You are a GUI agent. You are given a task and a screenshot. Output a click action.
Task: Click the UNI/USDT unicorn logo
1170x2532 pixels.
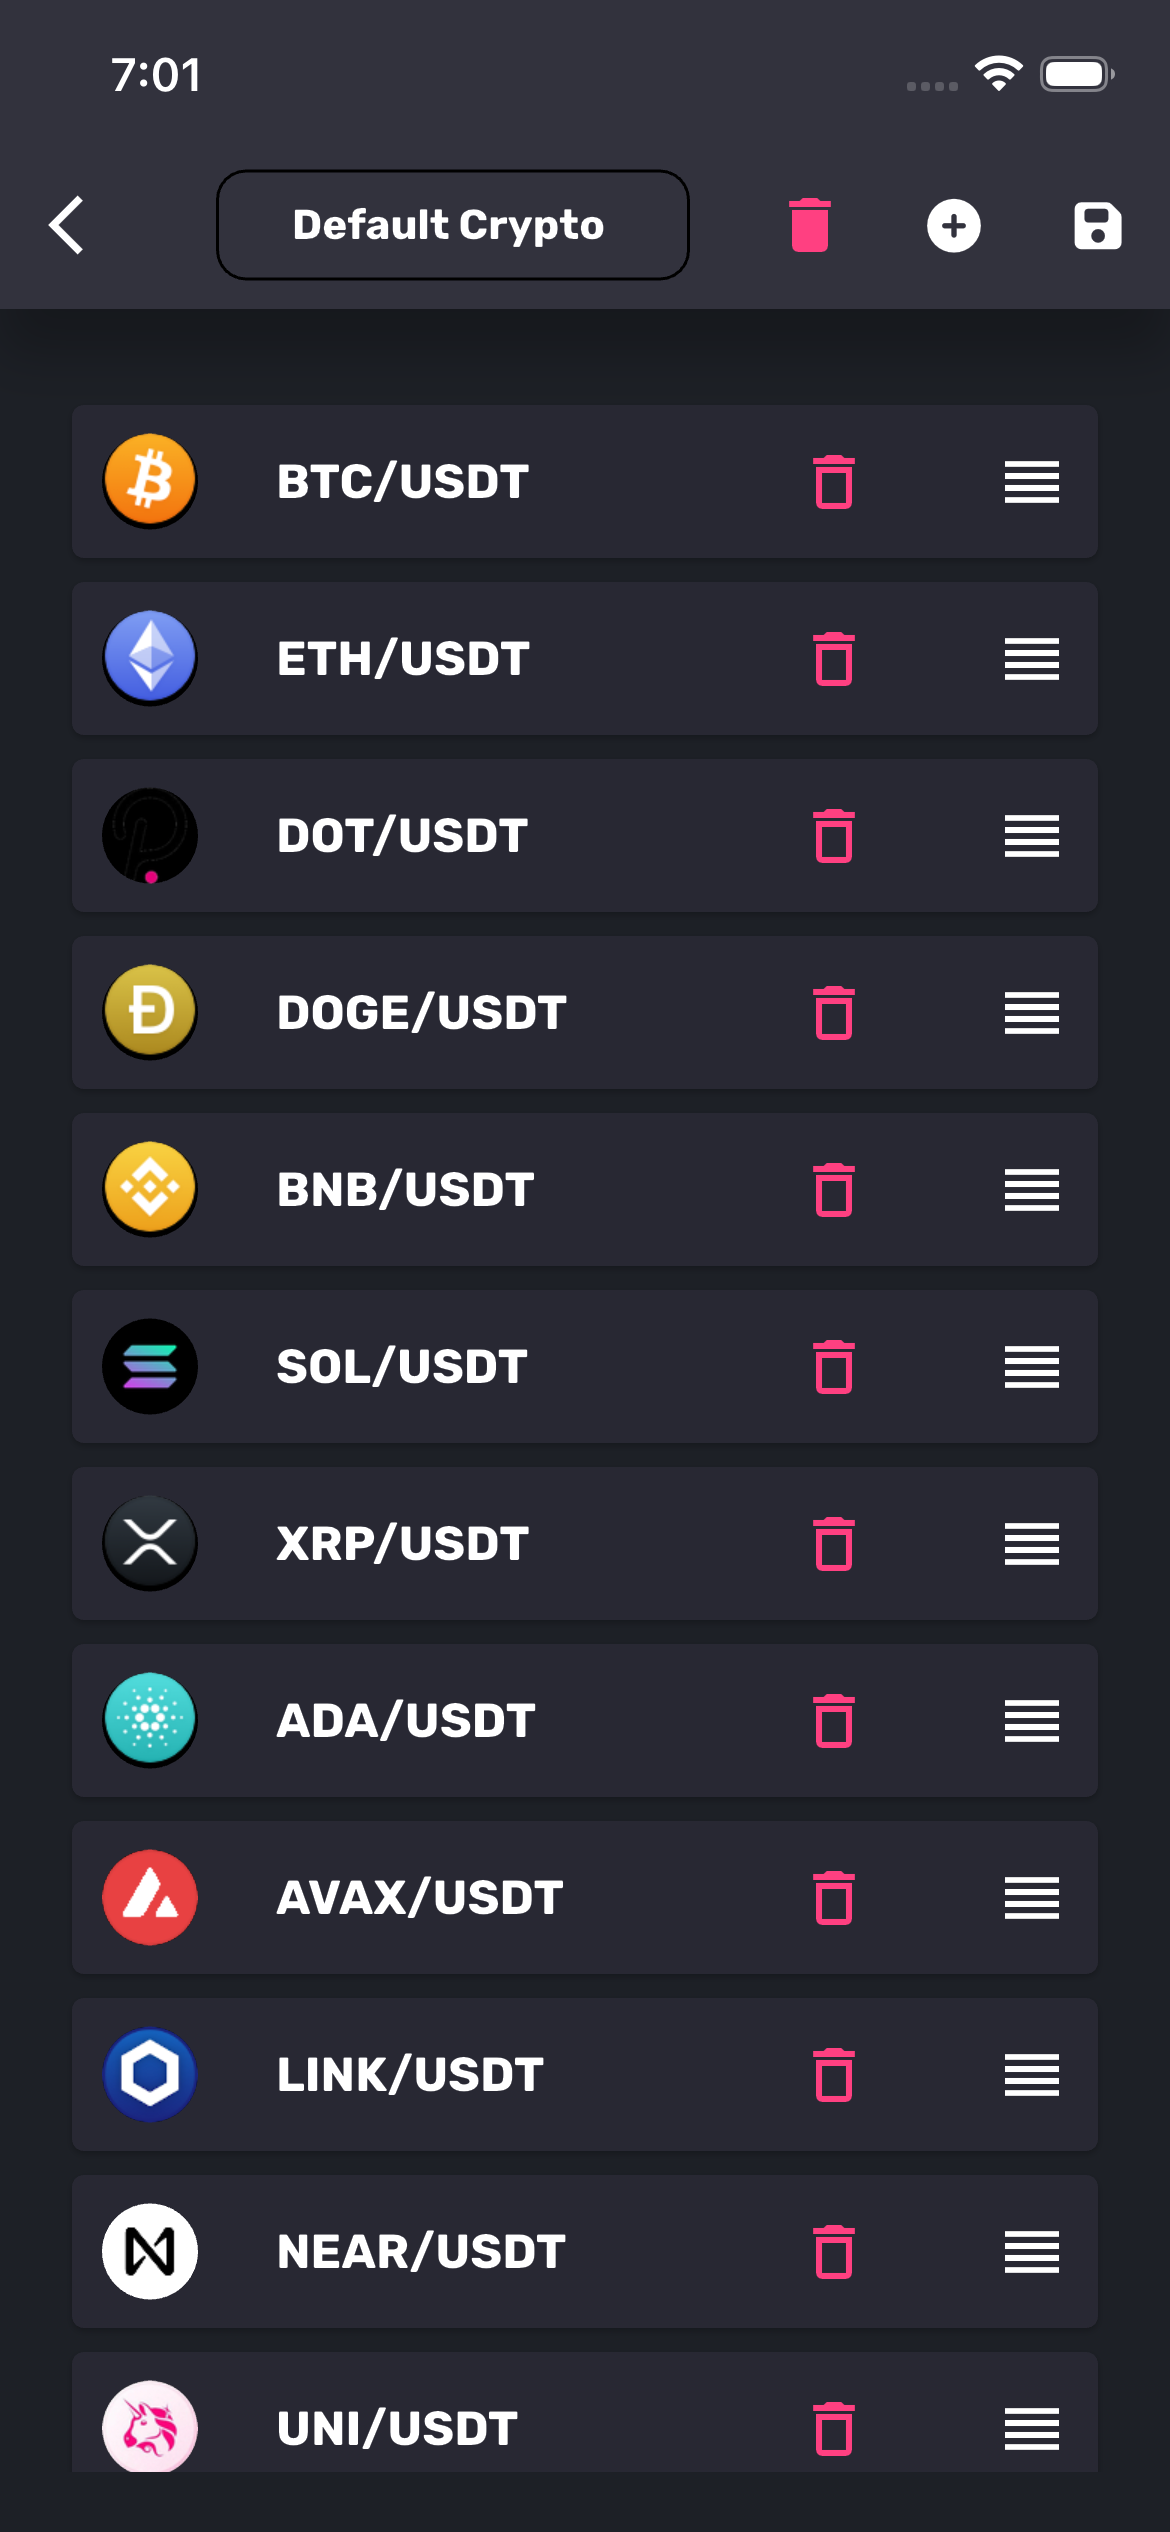[150, 2427]
